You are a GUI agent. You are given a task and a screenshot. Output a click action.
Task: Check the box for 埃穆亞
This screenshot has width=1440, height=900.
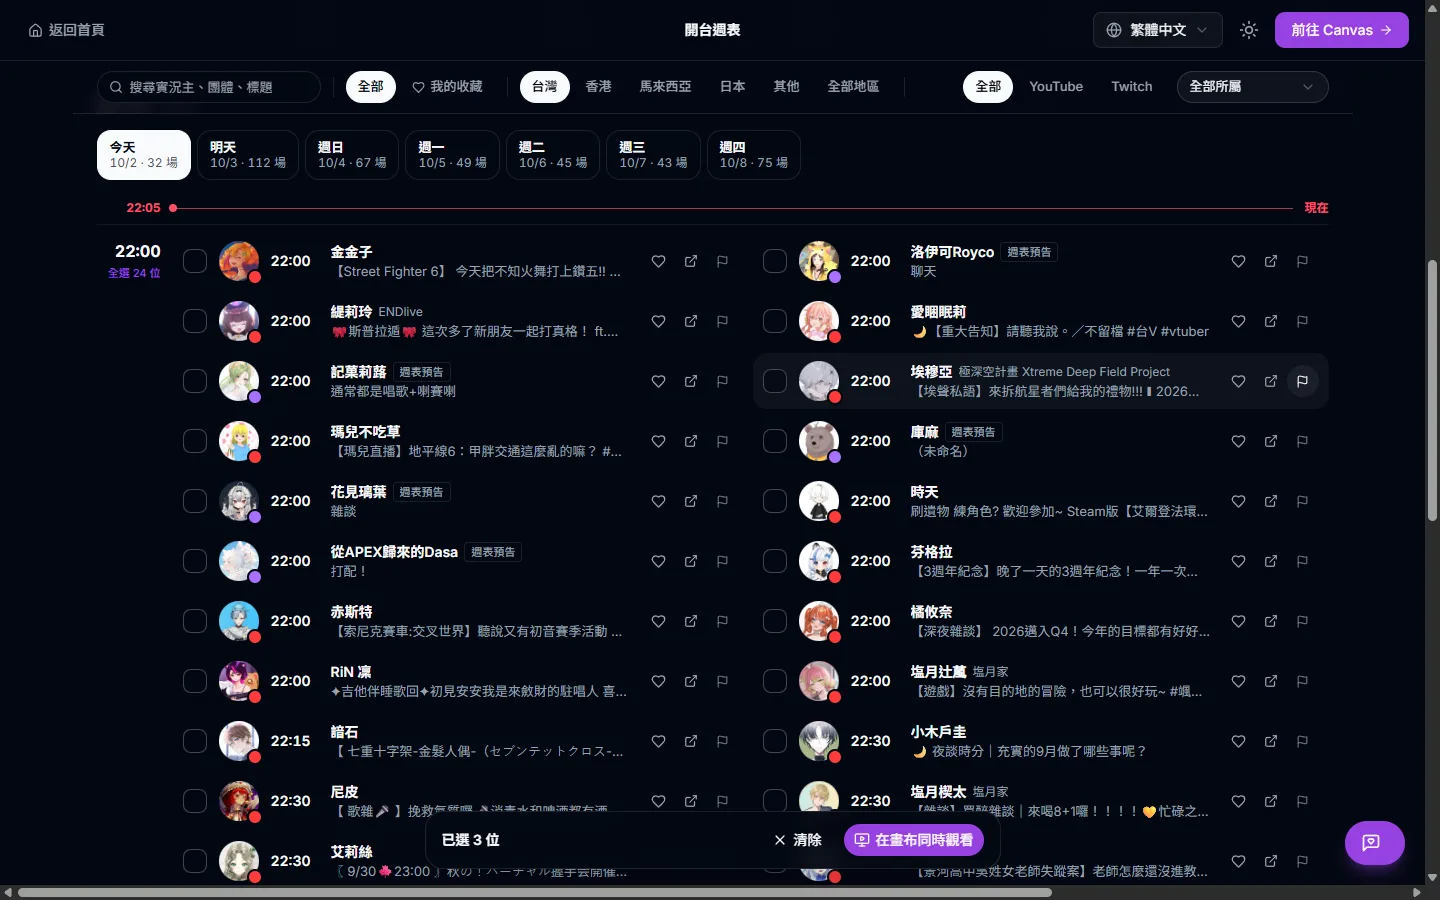[775, 381]
